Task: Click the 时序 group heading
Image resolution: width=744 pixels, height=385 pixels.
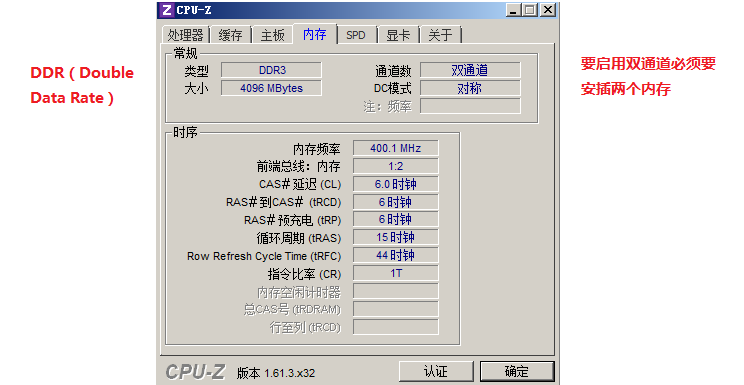Action: pos(185,132)
